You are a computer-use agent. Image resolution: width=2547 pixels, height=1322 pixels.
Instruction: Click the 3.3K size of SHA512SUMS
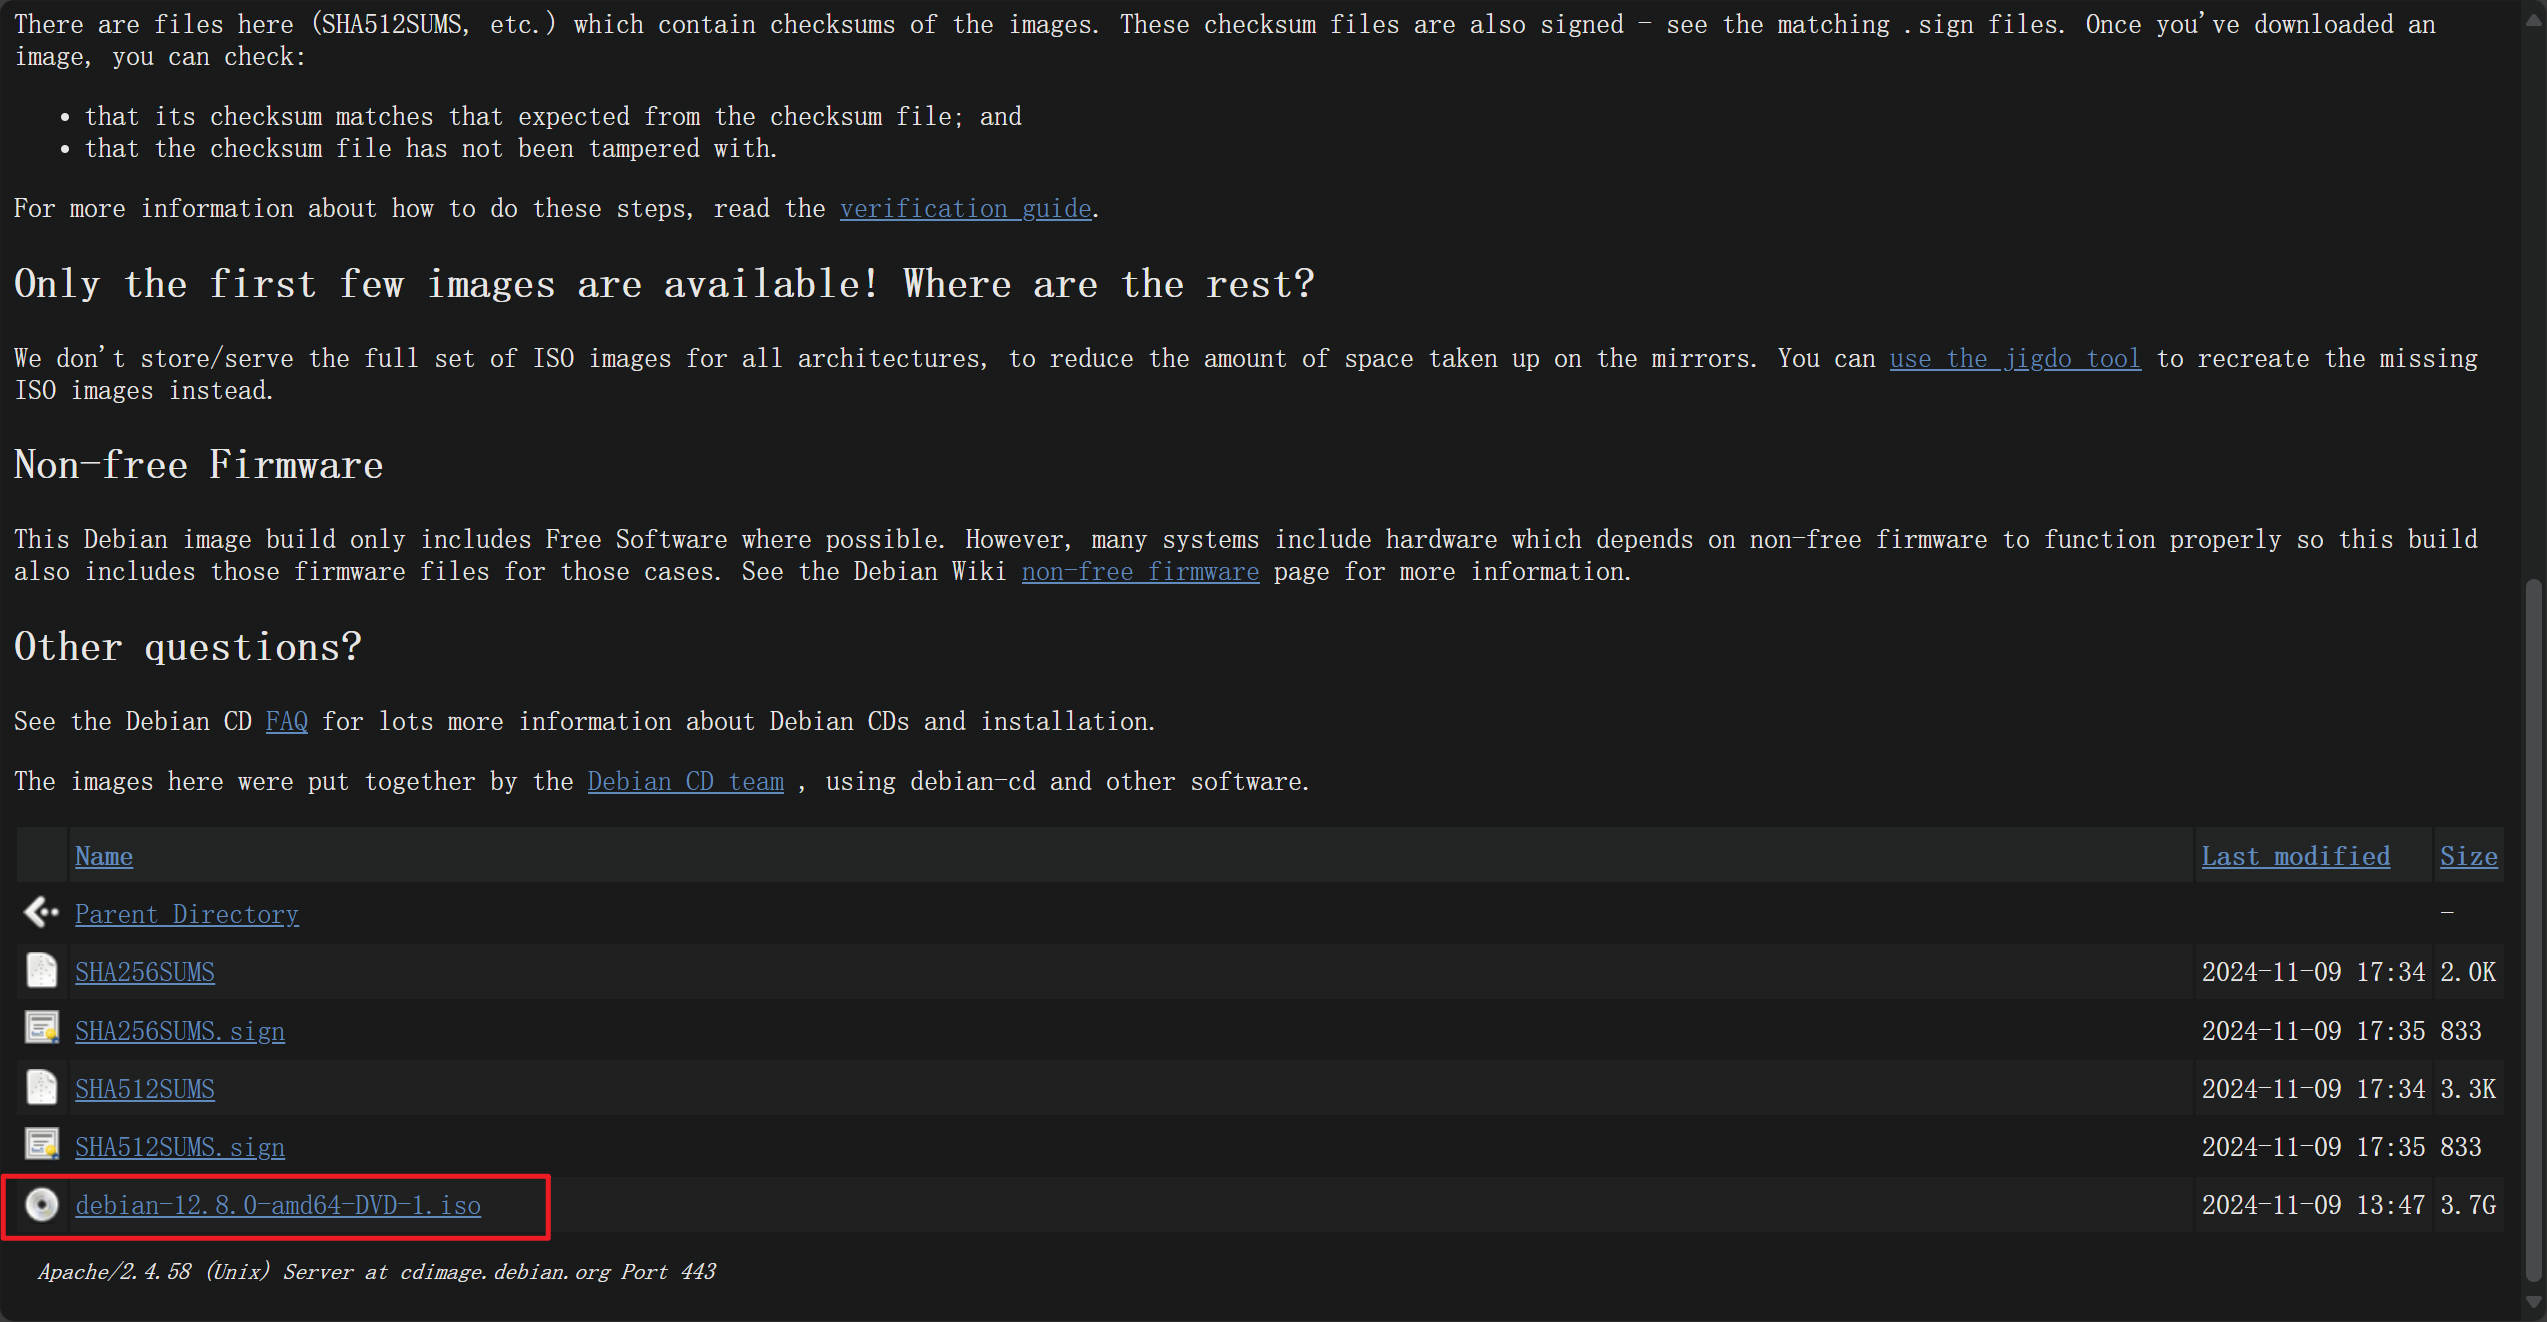point(2467,1089)
